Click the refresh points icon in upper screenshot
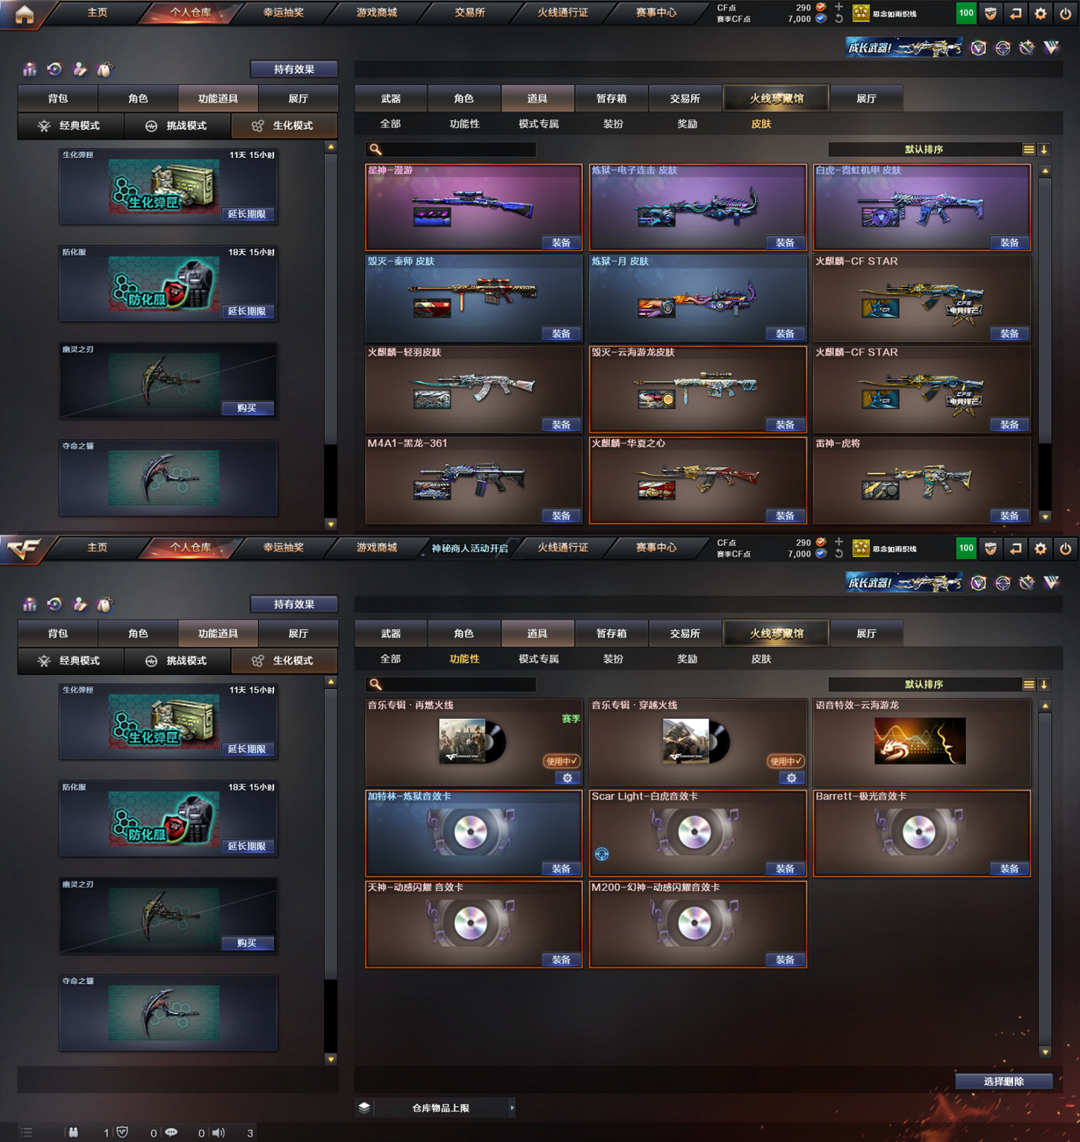 839,19
